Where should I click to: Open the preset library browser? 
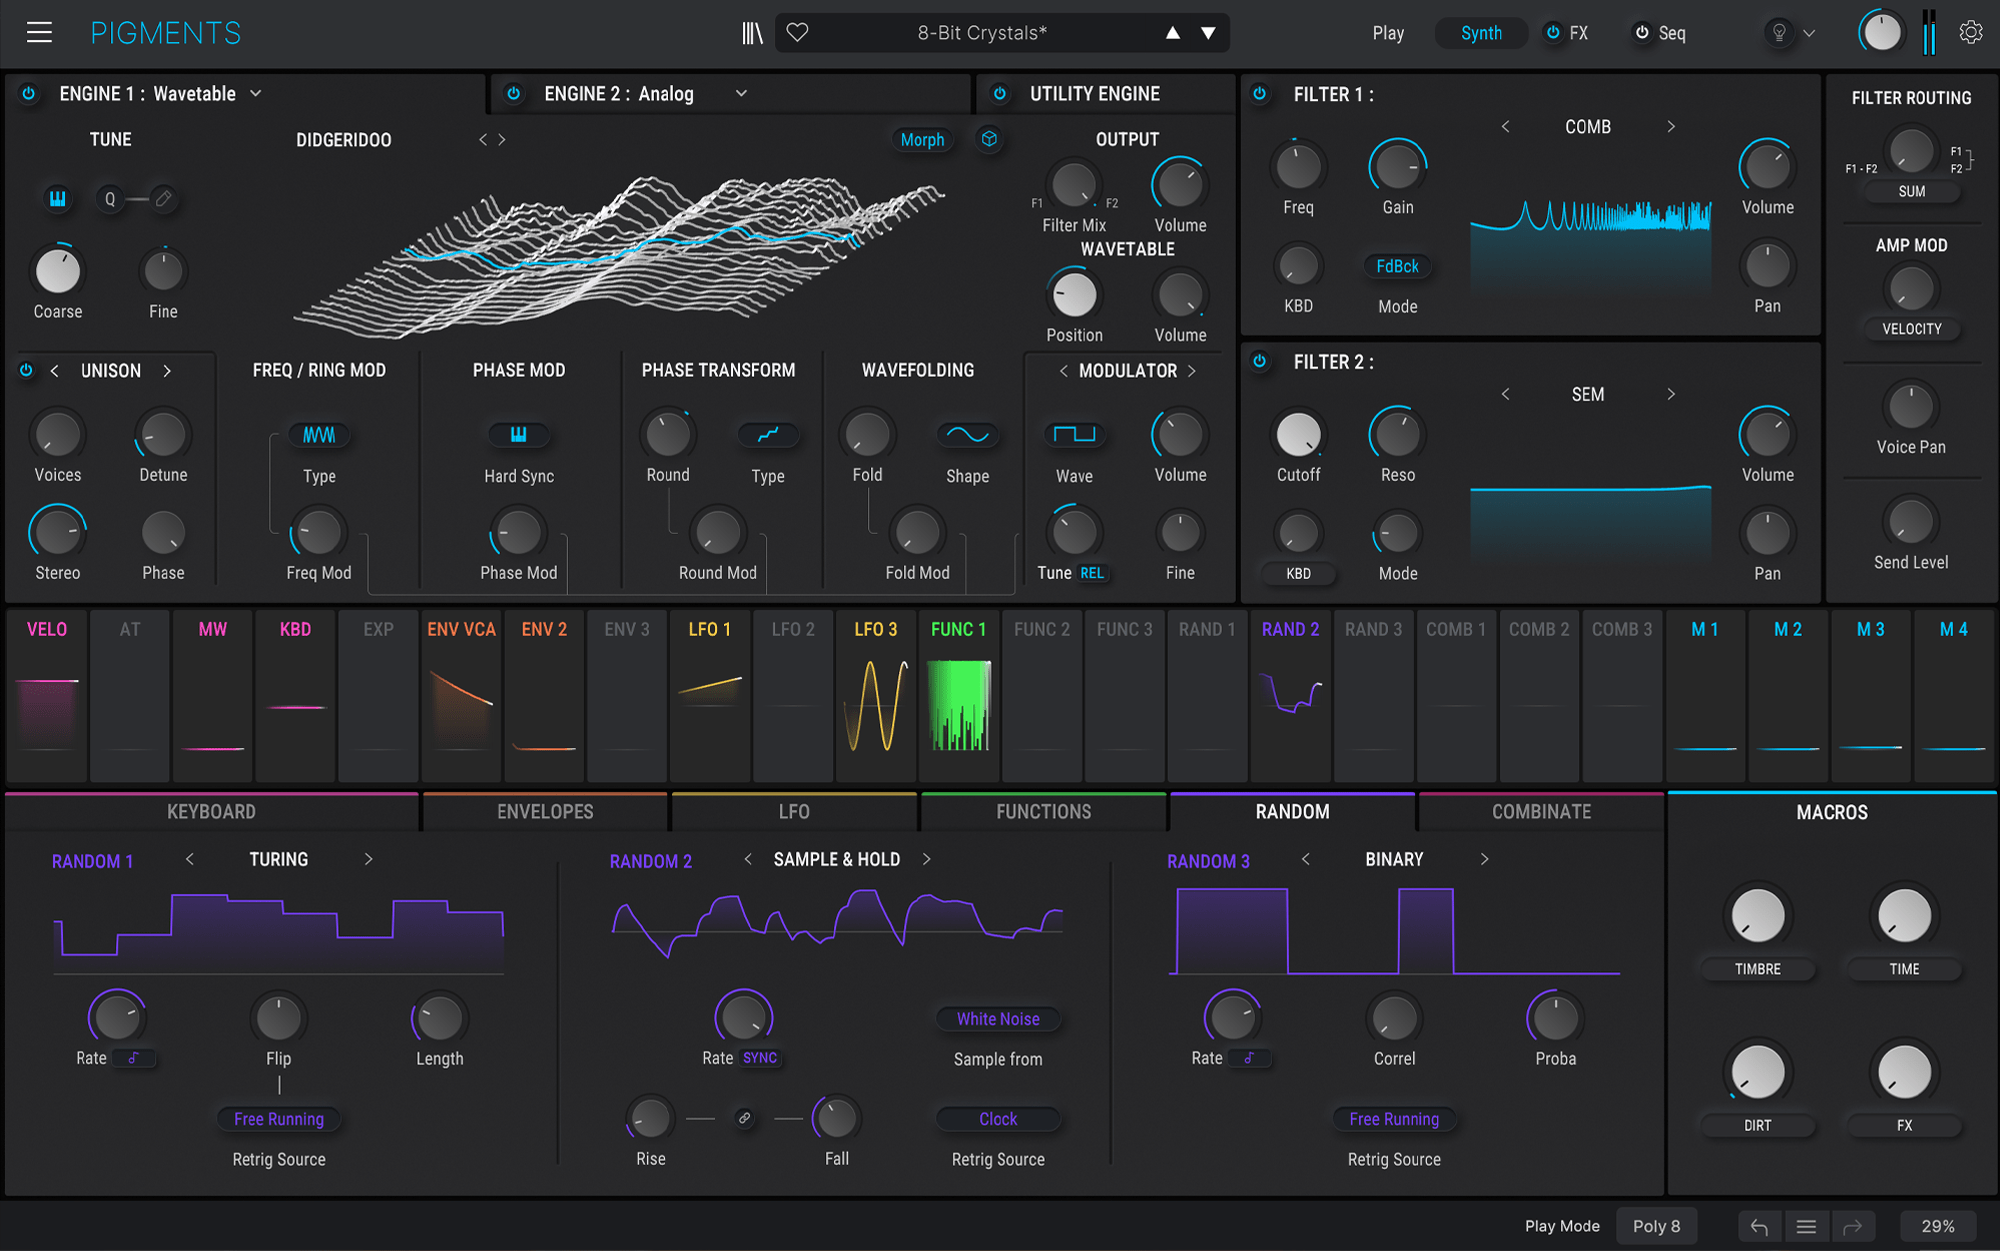[x=752, y=33]
